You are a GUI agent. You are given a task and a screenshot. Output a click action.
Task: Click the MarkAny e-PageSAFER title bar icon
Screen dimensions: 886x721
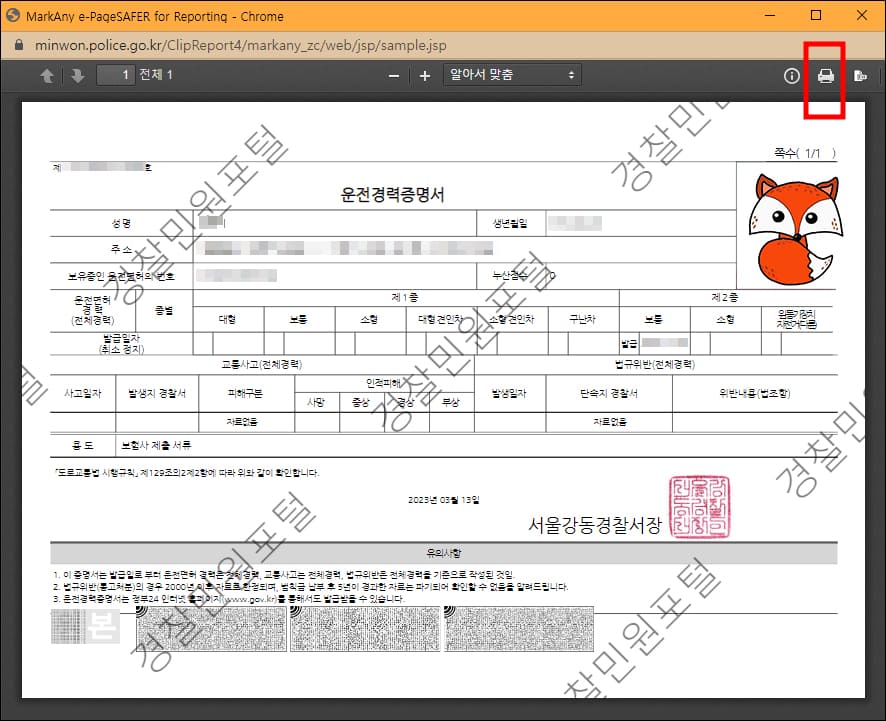click(14, 16)
